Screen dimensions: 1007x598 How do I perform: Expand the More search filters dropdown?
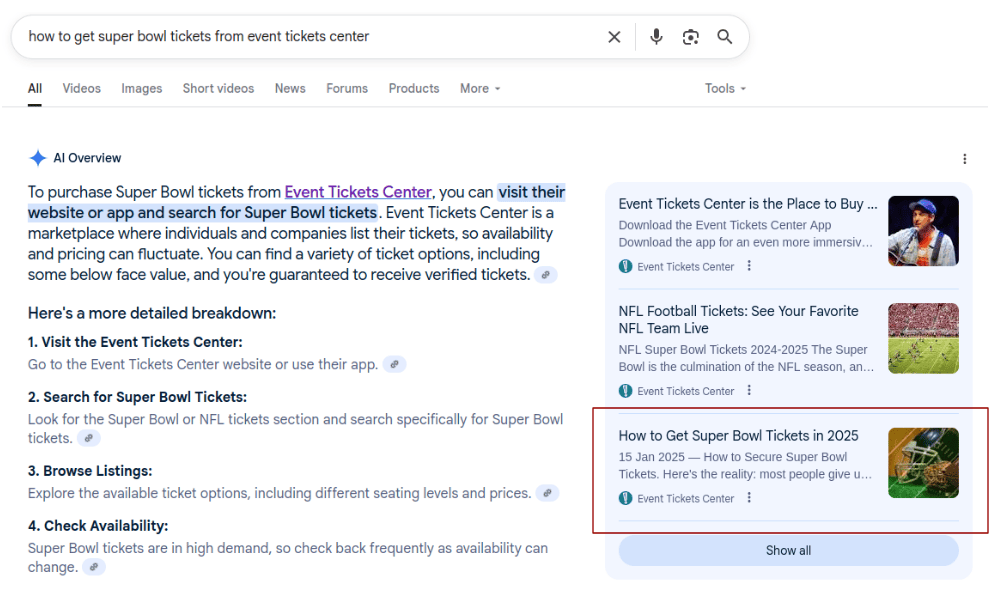tap(480, 88)
